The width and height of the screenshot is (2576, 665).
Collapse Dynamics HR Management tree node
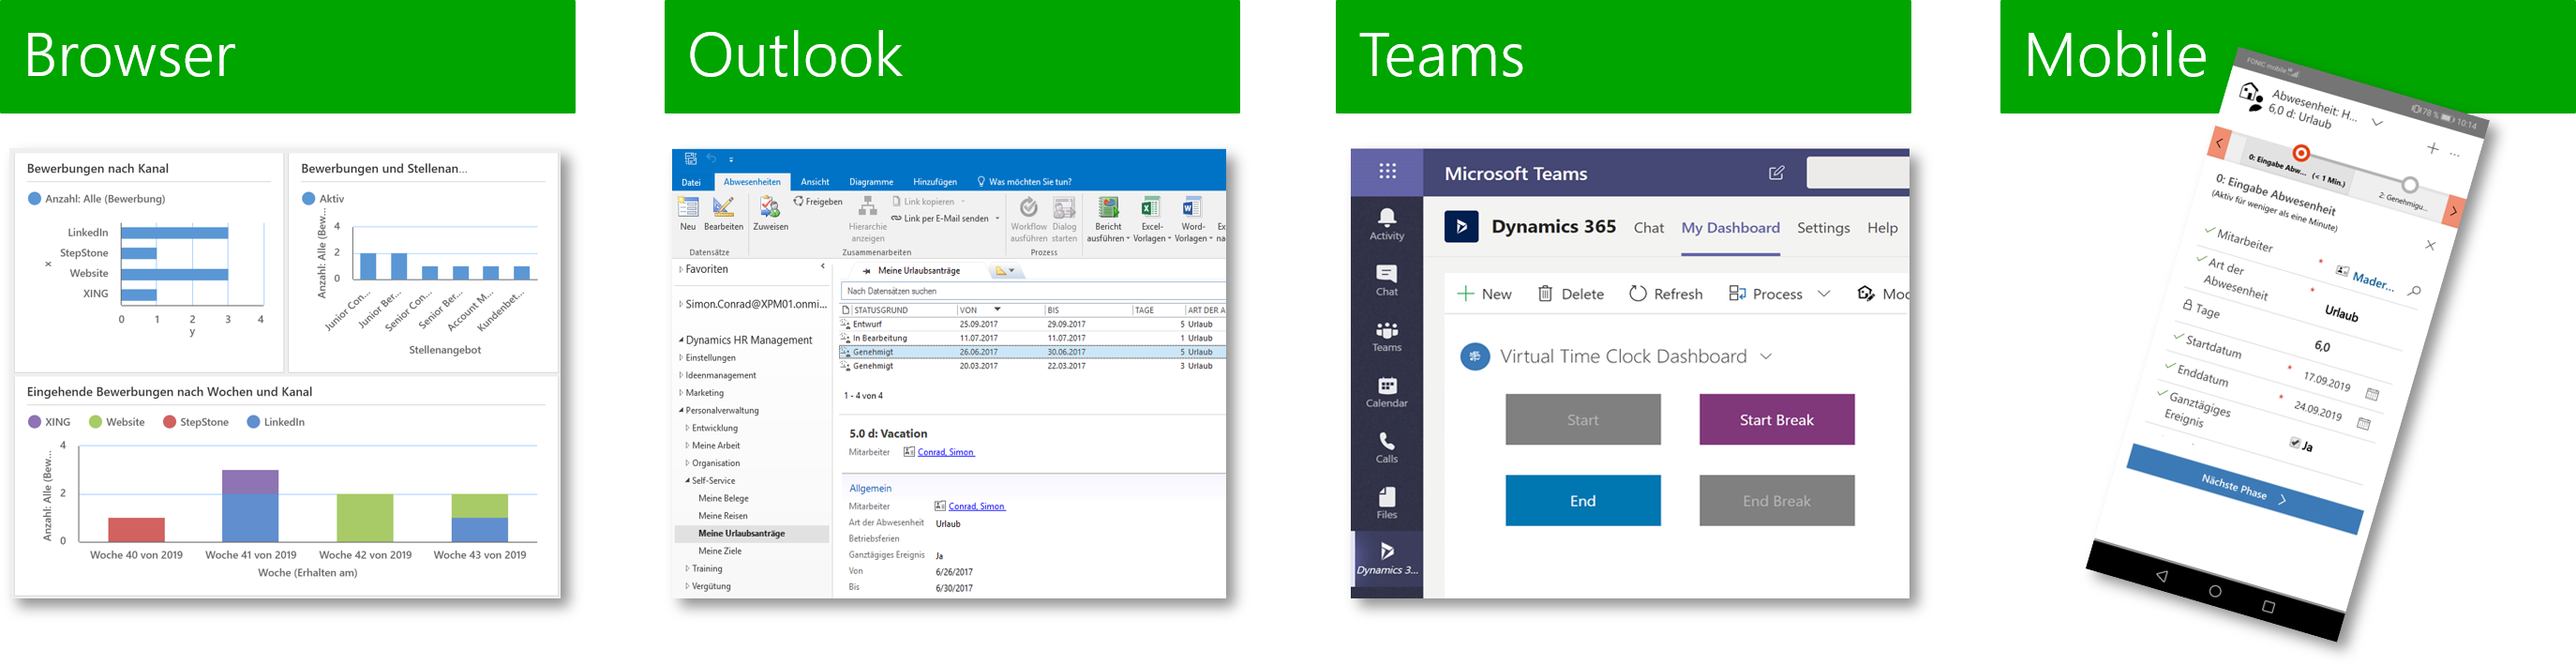coord(681,340)
